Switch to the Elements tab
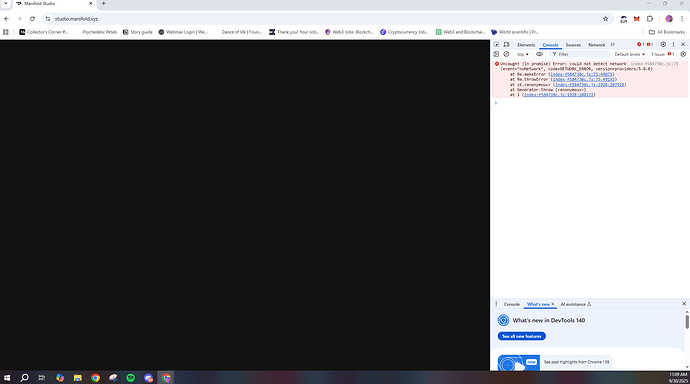This screenshot has width=690, height=384. pos(526,45)
